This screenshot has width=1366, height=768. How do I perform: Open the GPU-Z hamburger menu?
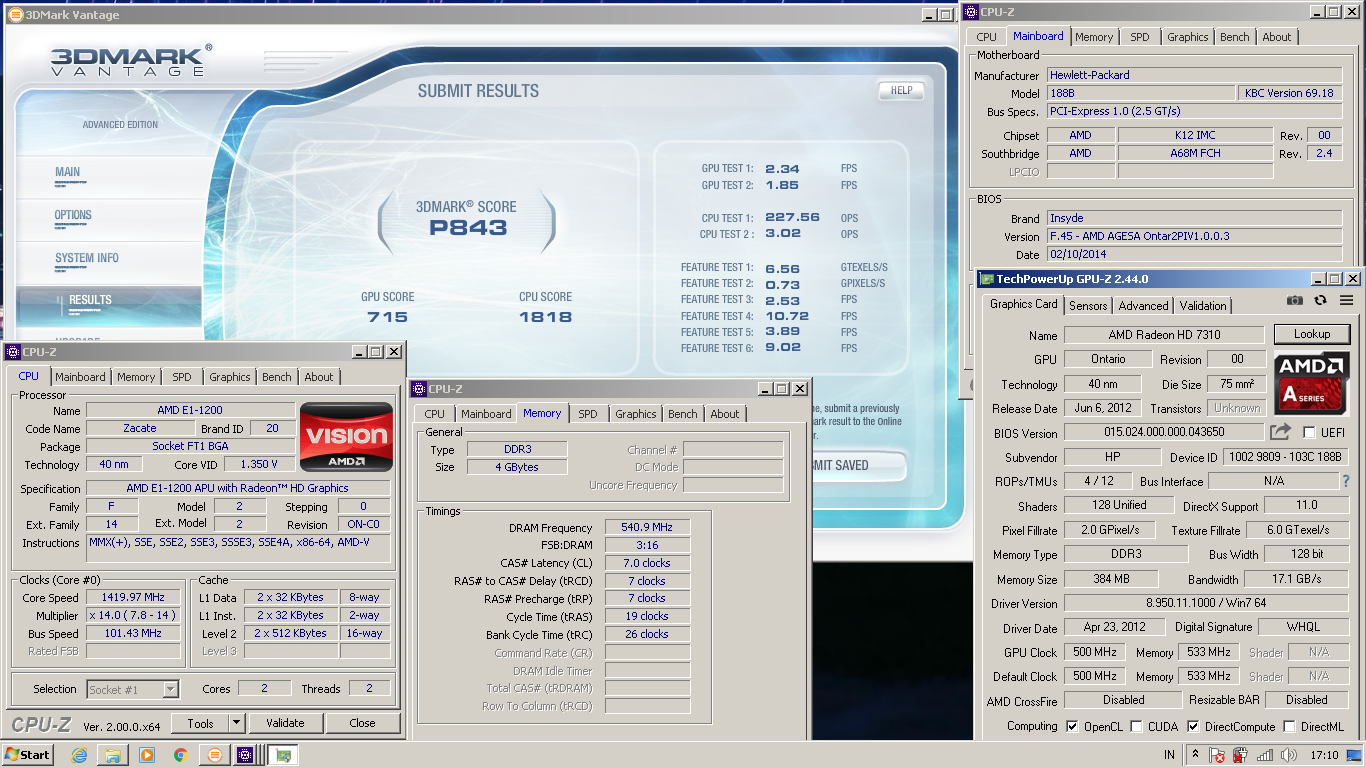coord(1346,300)
